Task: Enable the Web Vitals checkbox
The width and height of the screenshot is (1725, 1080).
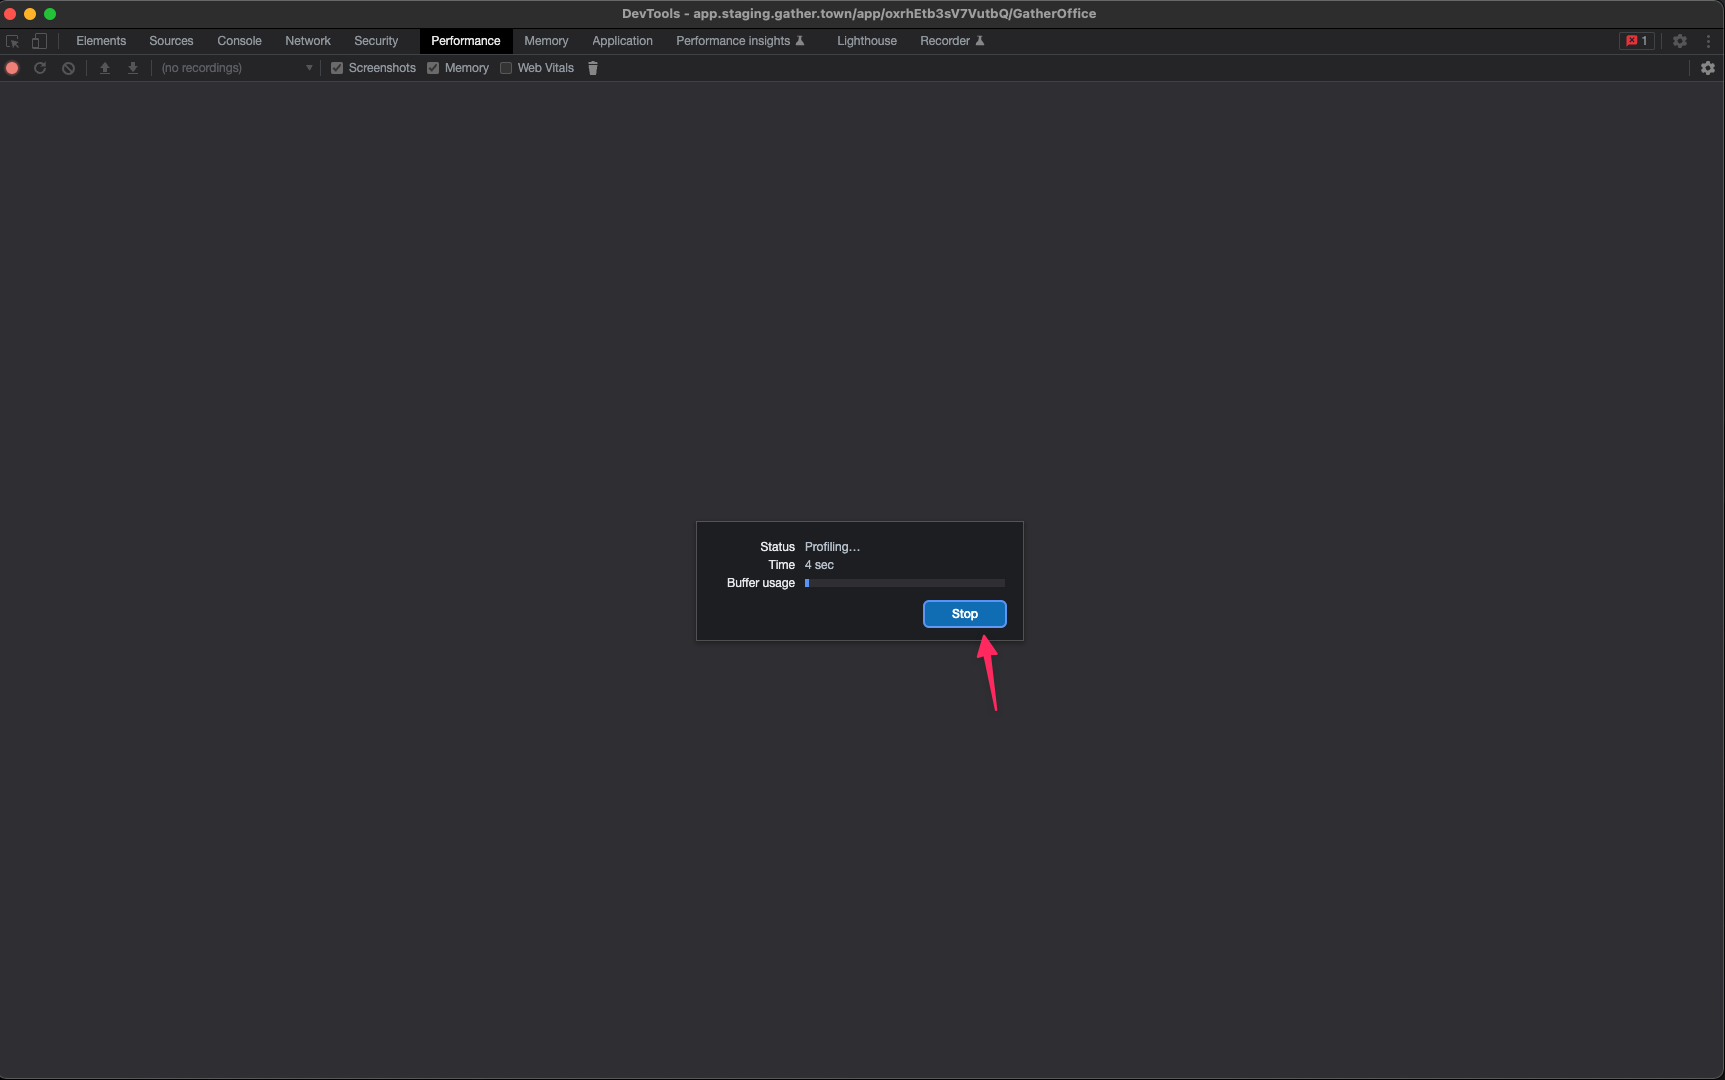Action: (506, 68)
